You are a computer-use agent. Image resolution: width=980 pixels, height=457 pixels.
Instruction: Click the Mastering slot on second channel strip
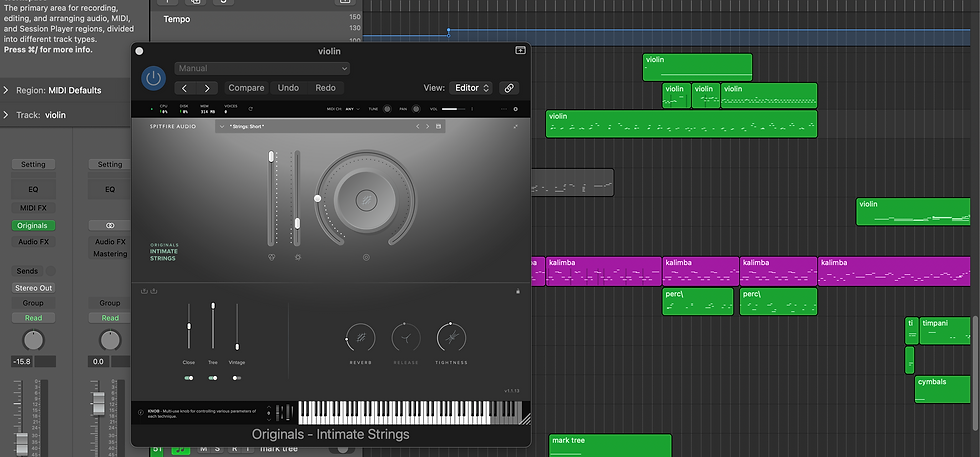110,254
